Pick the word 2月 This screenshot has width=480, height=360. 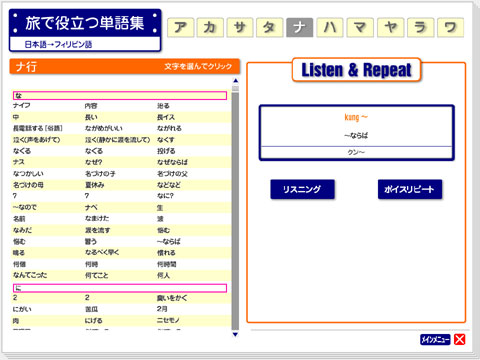(x=162, y=309)
